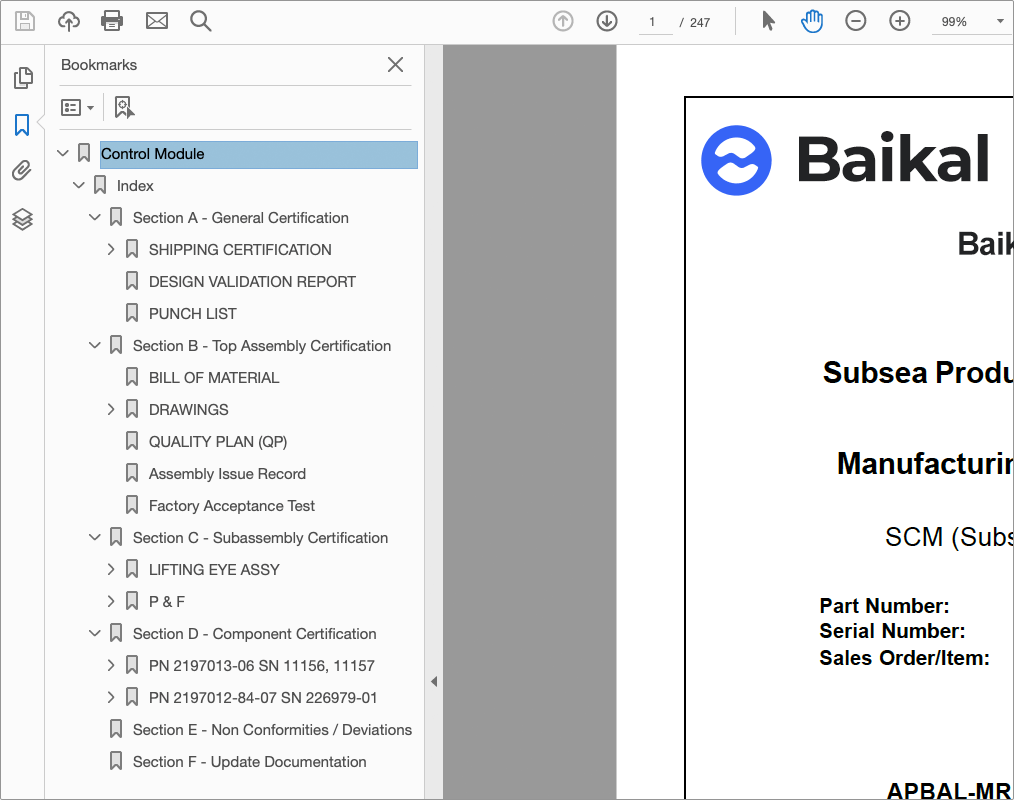Open Section F - Update Documentation
1014x800 pixels.
point(250,762)
